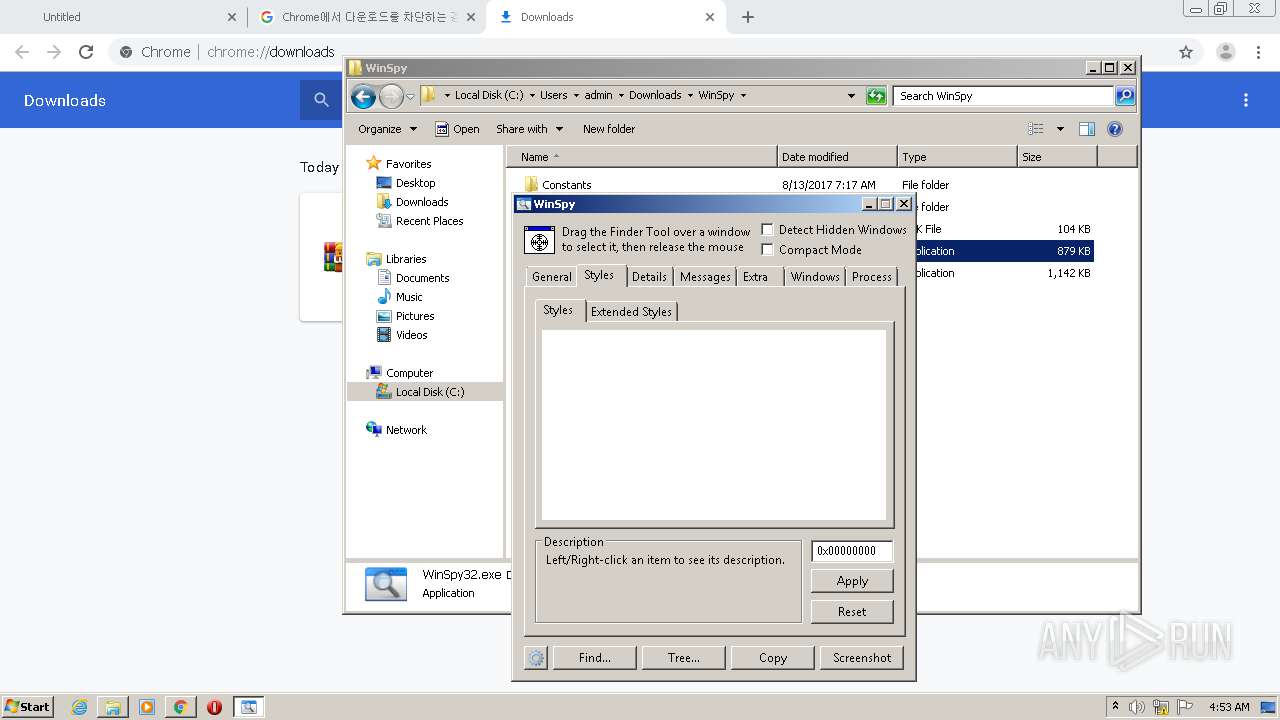Expand the Users breadcrumb dropdown arrow
This screenshot has height=720, width=1280.
click(x=576, y=96)
